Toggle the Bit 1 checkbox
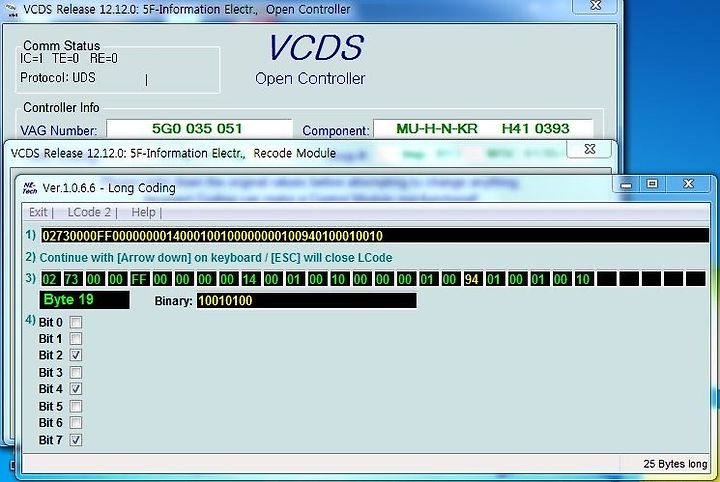This screenshot has width=720, height=482. (76, 339)
